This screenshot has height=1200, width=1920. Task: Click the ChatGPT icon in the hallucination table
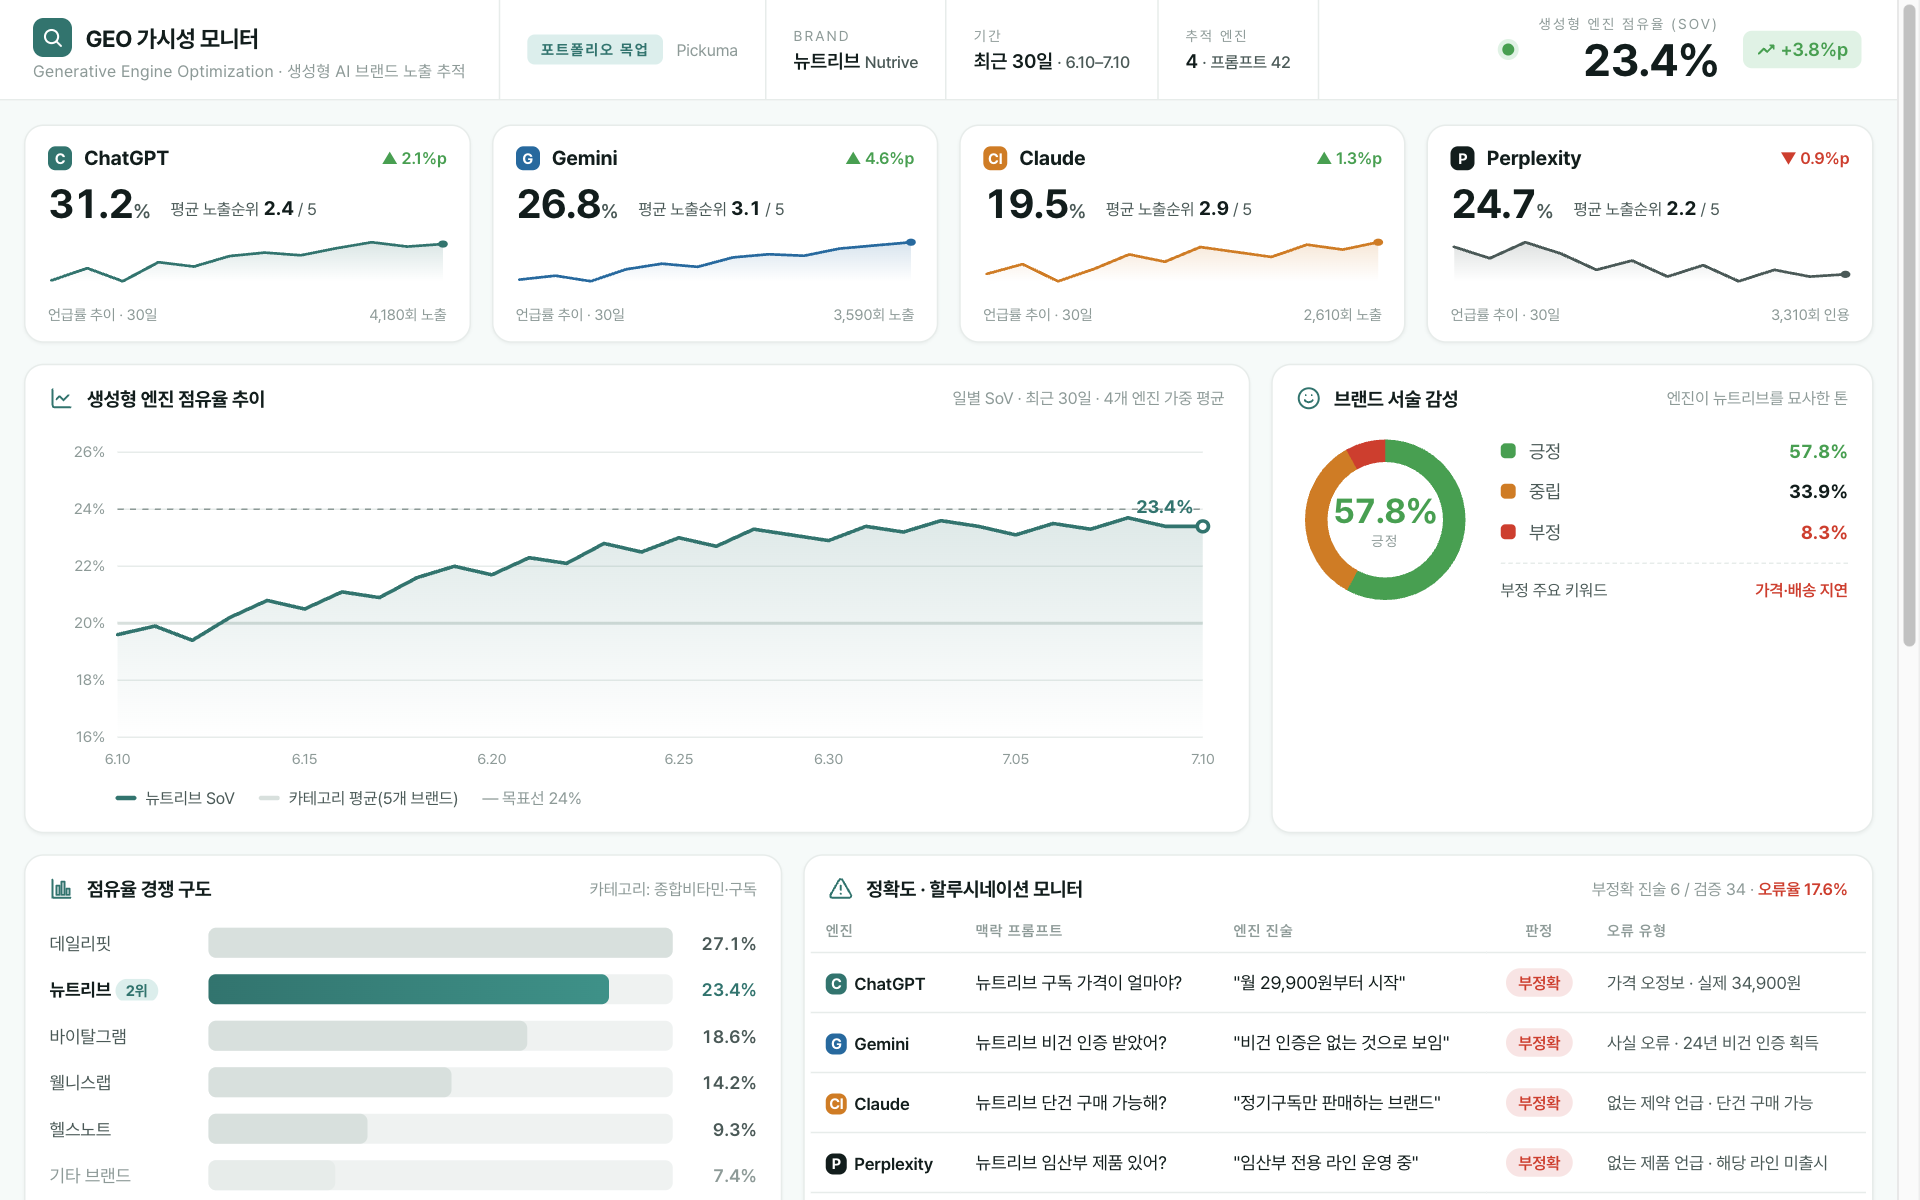click(x=836, y=984)
